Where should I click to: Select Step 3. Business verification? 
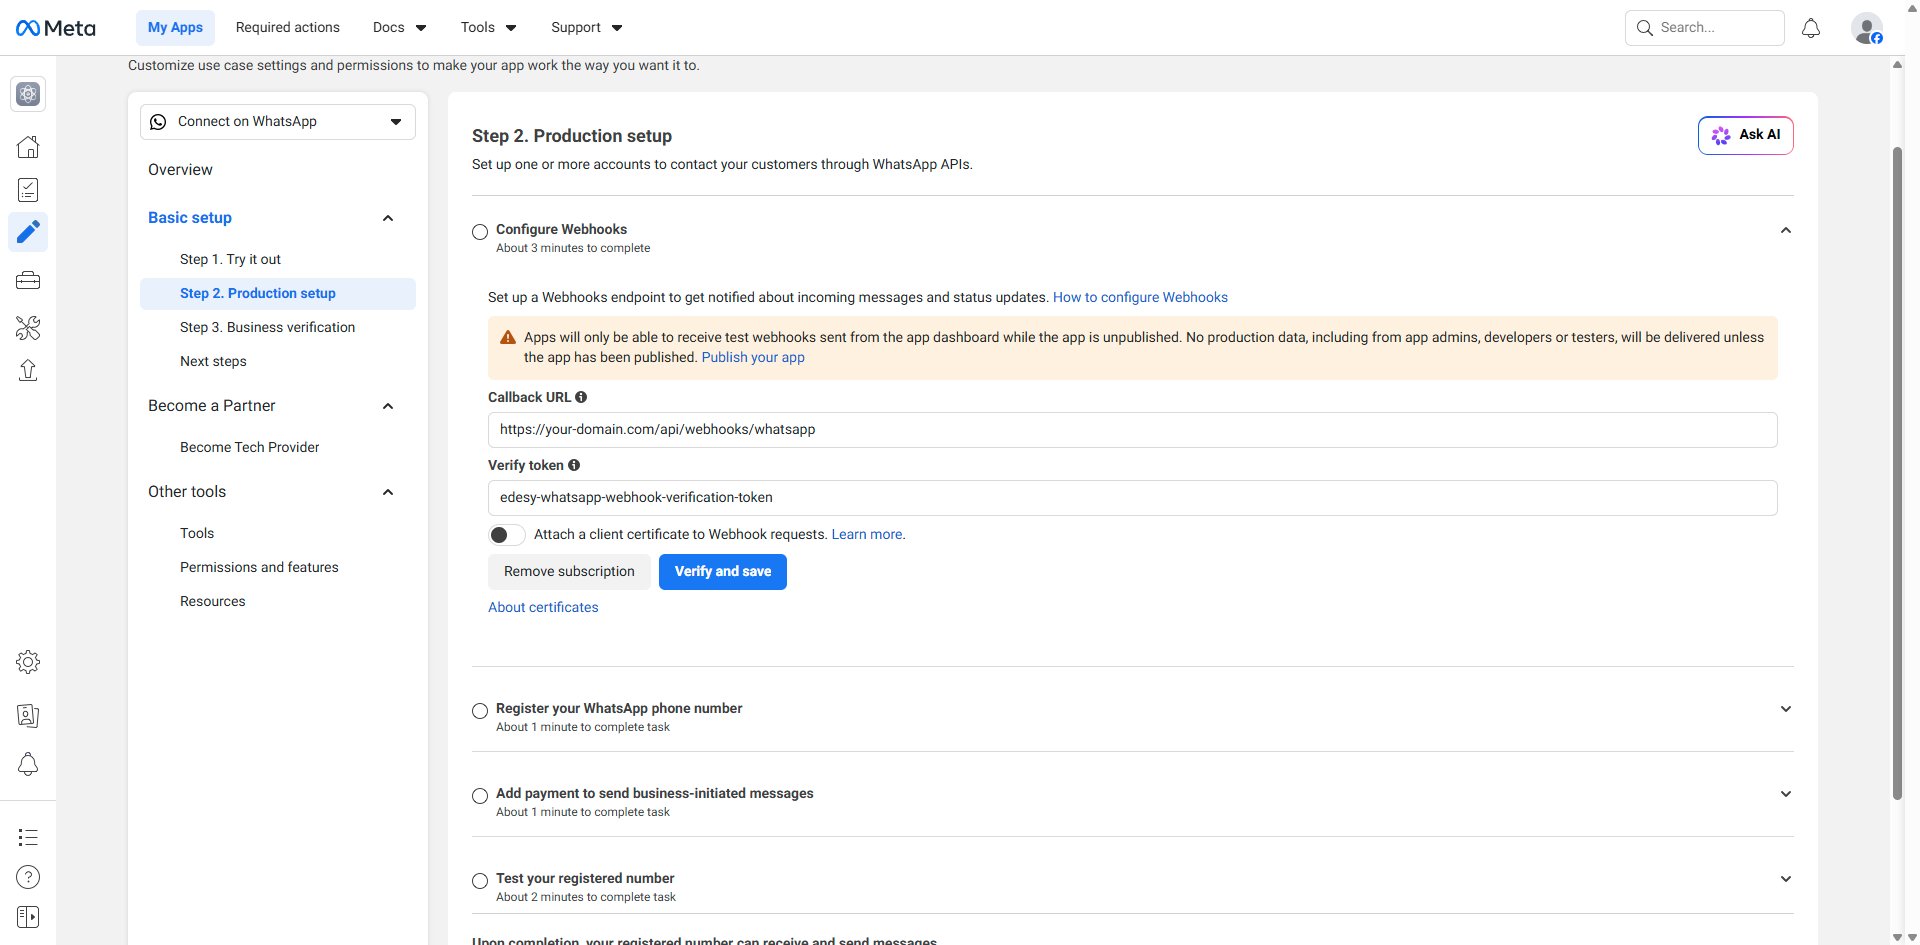267,327
